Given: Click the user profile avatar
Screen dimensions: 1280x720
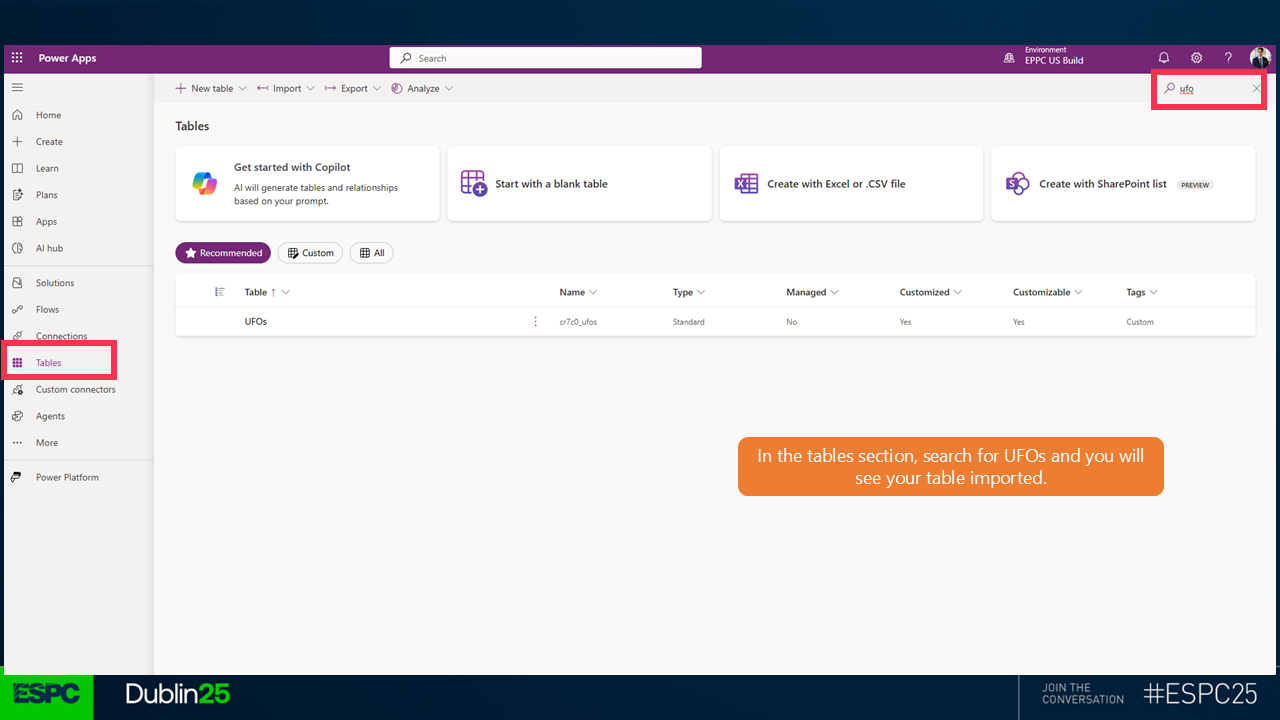Looking at the screenshot, I should [1260, 58].
